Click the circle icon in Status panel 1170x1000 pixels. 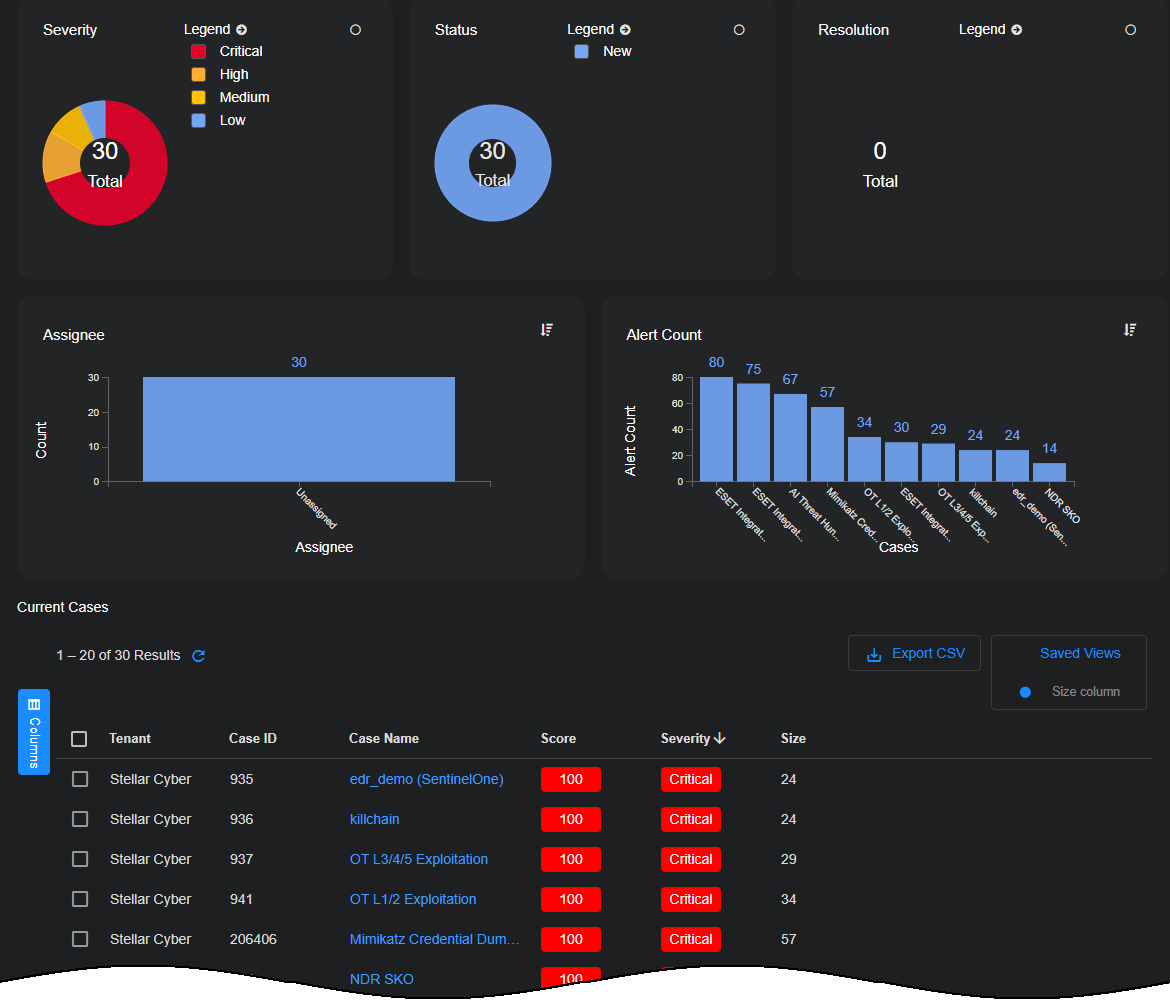click(x=739, y=30)
